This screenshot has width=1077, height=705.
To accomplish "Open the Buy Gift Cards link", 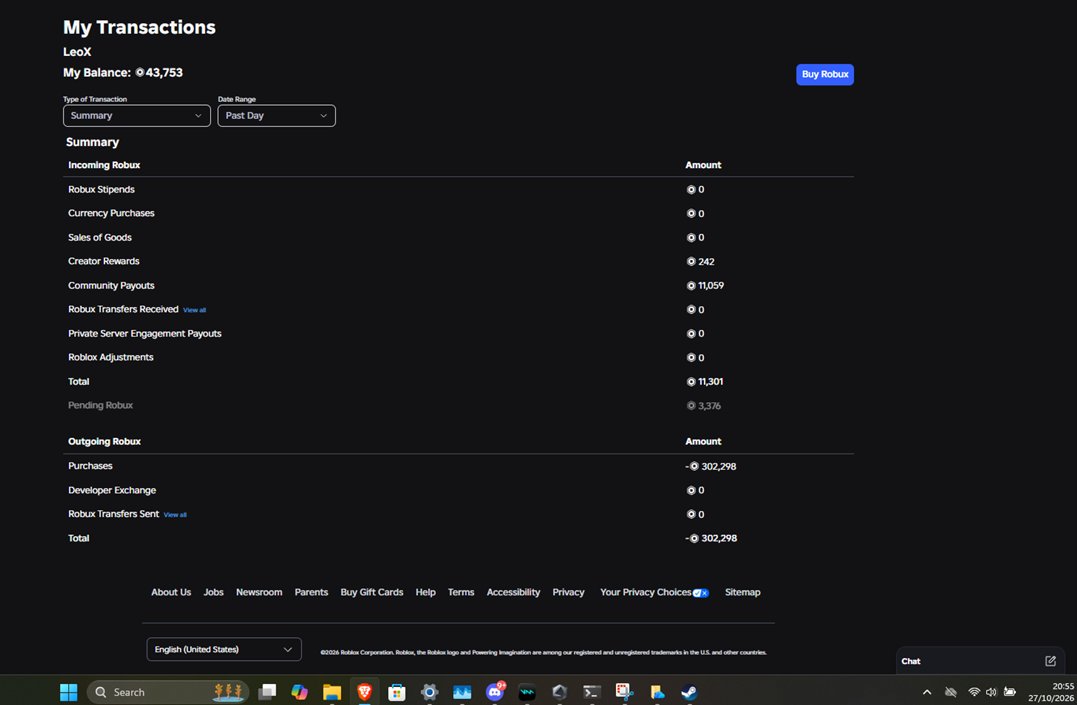I will 372,592.
